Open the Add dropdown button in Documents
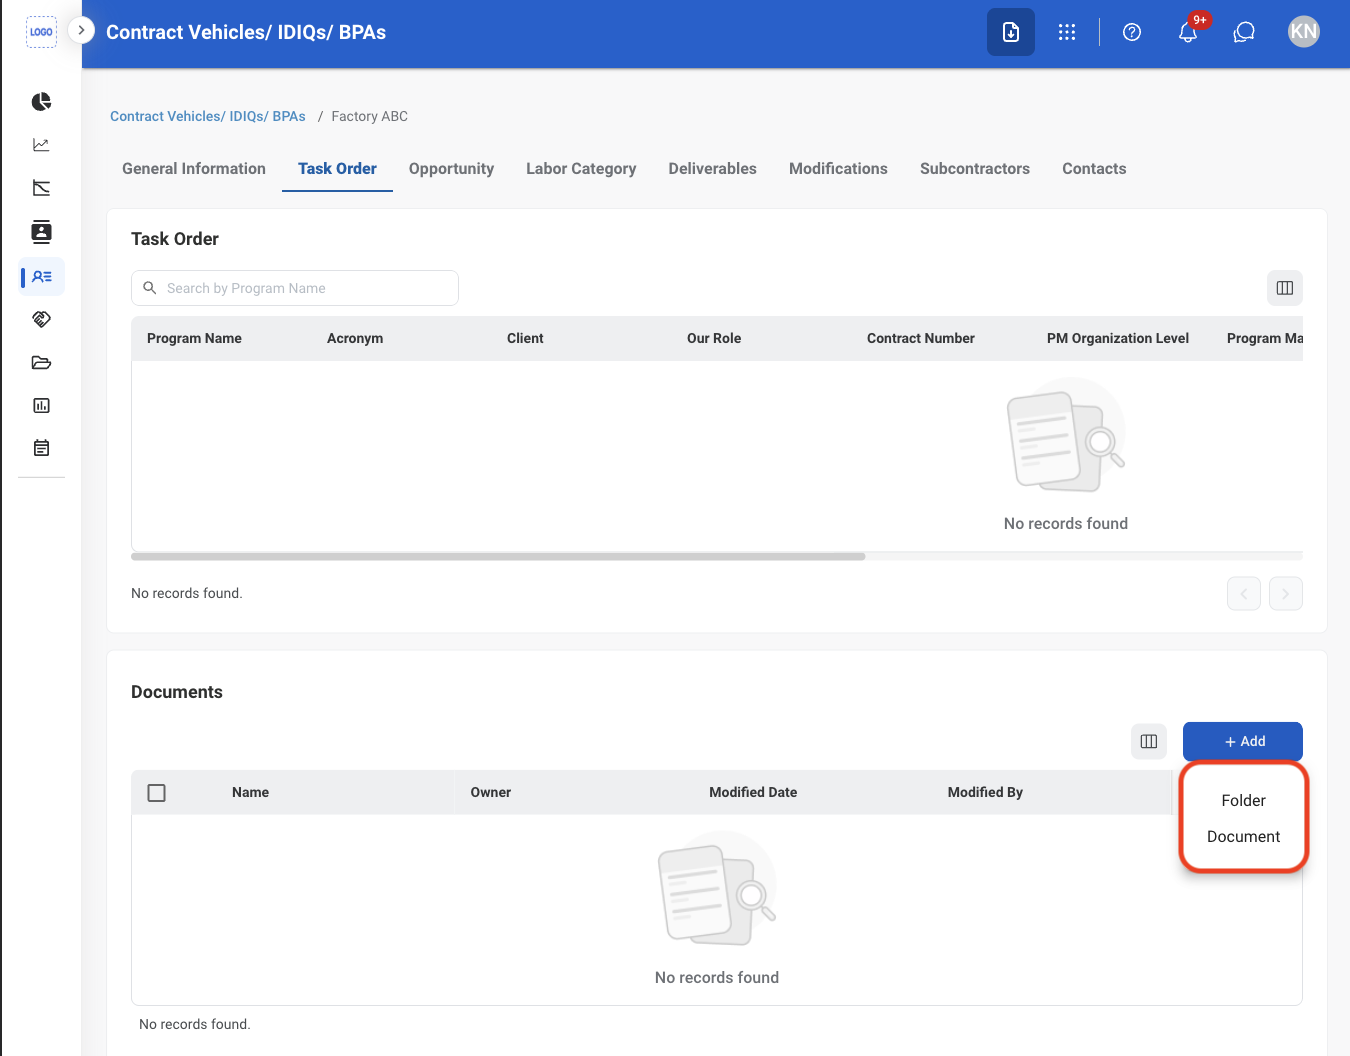 (x=1243, y=741)
